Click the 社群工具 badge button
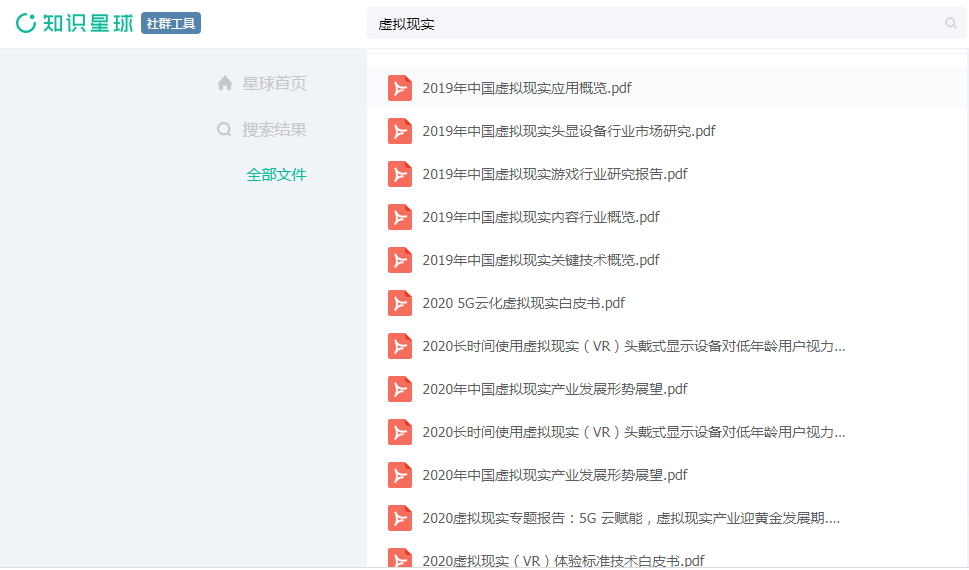This screenshot has width=969, height=570. click(171, 23)
